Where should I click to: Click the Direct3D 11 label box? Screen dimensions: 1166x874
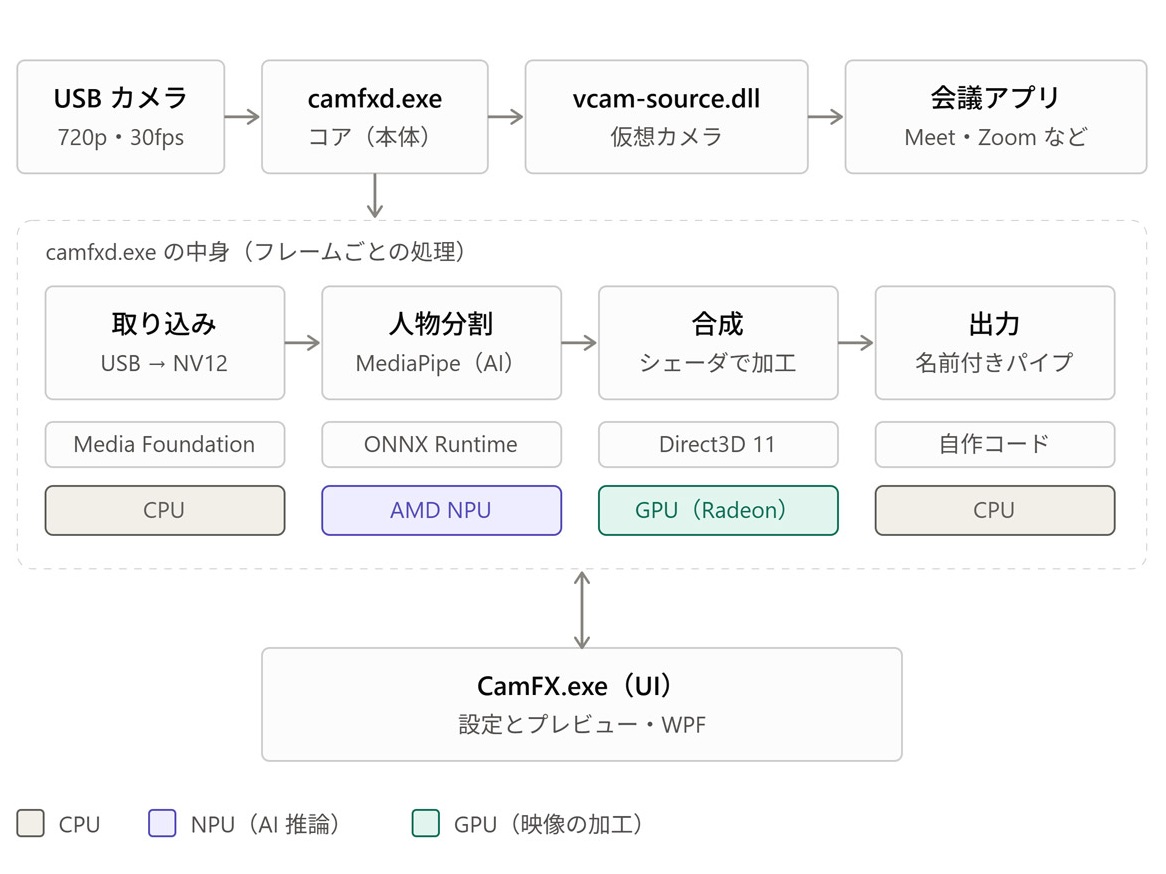point(718,444)
